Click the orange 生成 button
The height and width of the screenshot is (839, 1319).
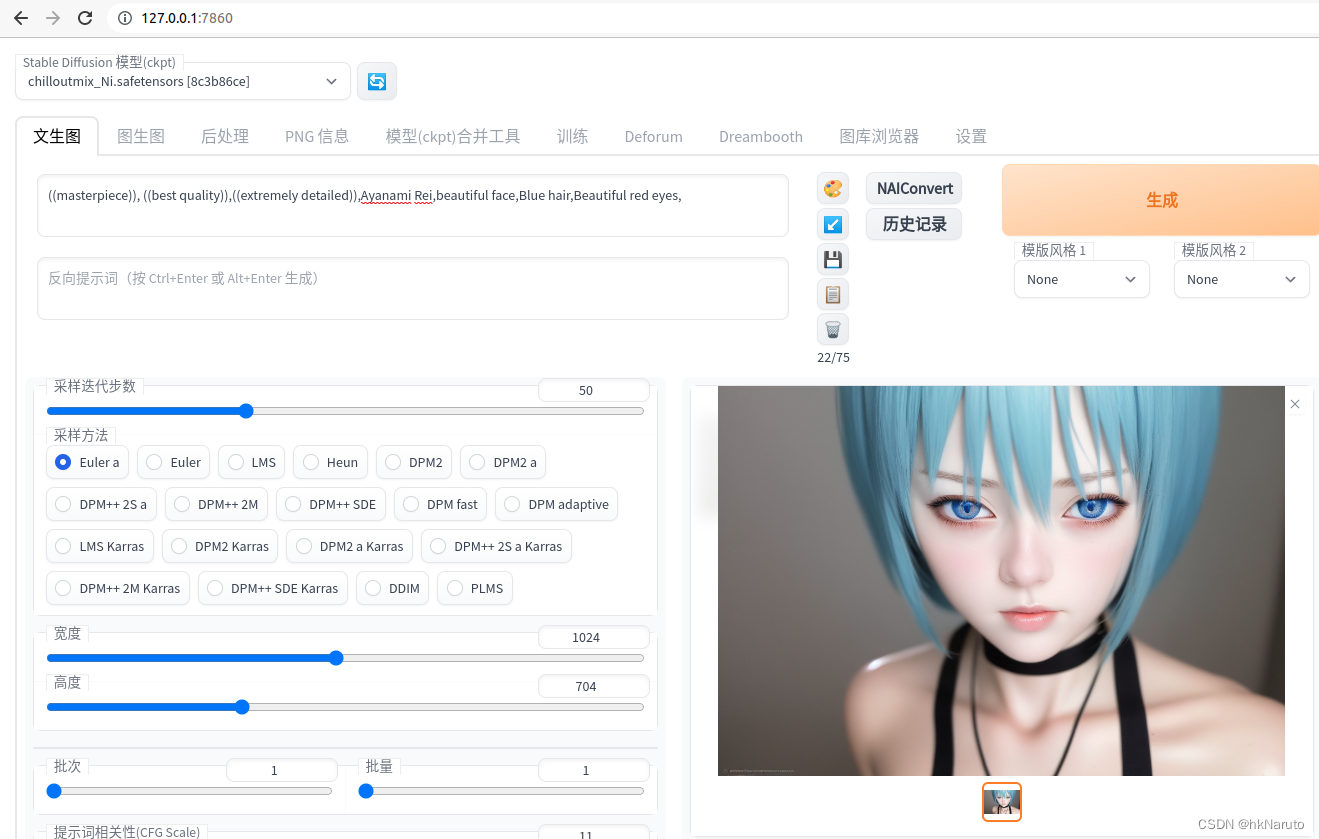[1161, 200]
